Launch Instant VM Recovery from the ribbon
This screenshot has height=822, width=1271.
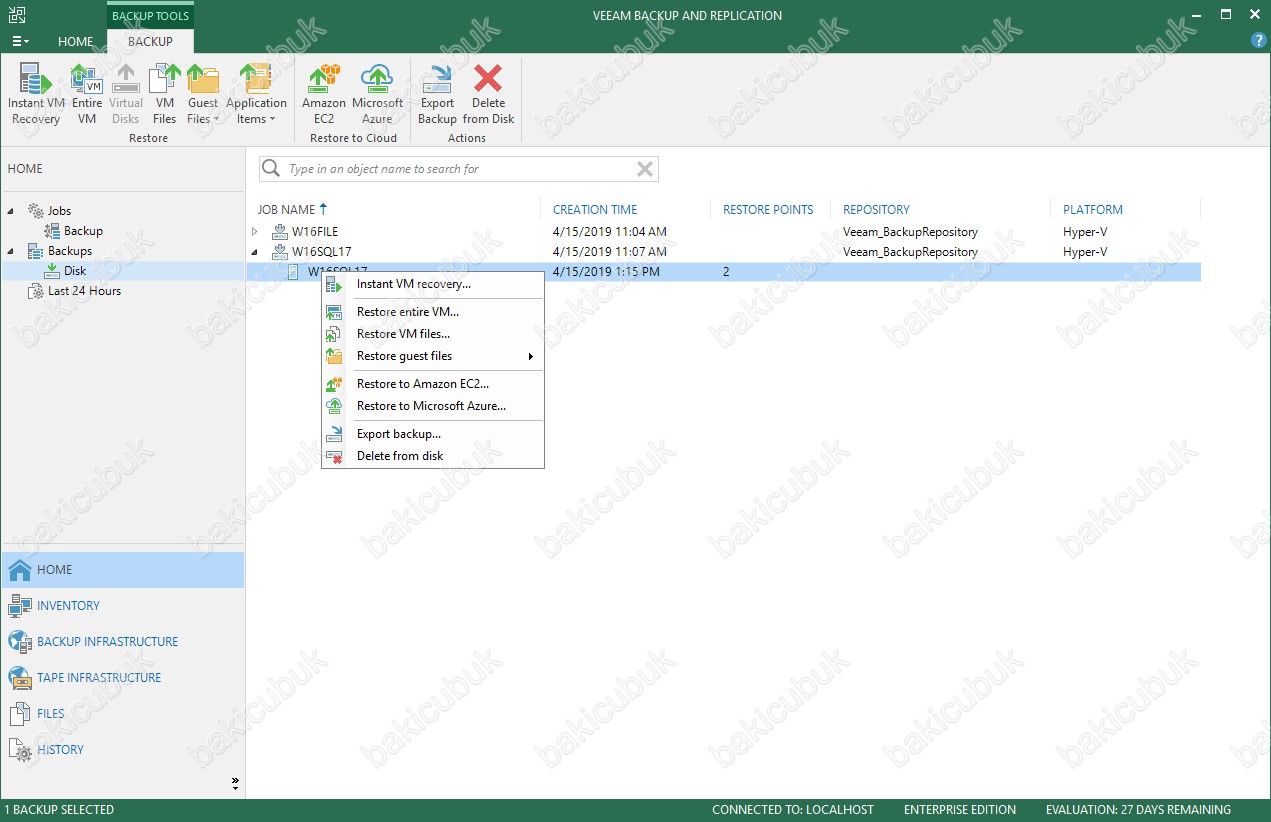36,95
